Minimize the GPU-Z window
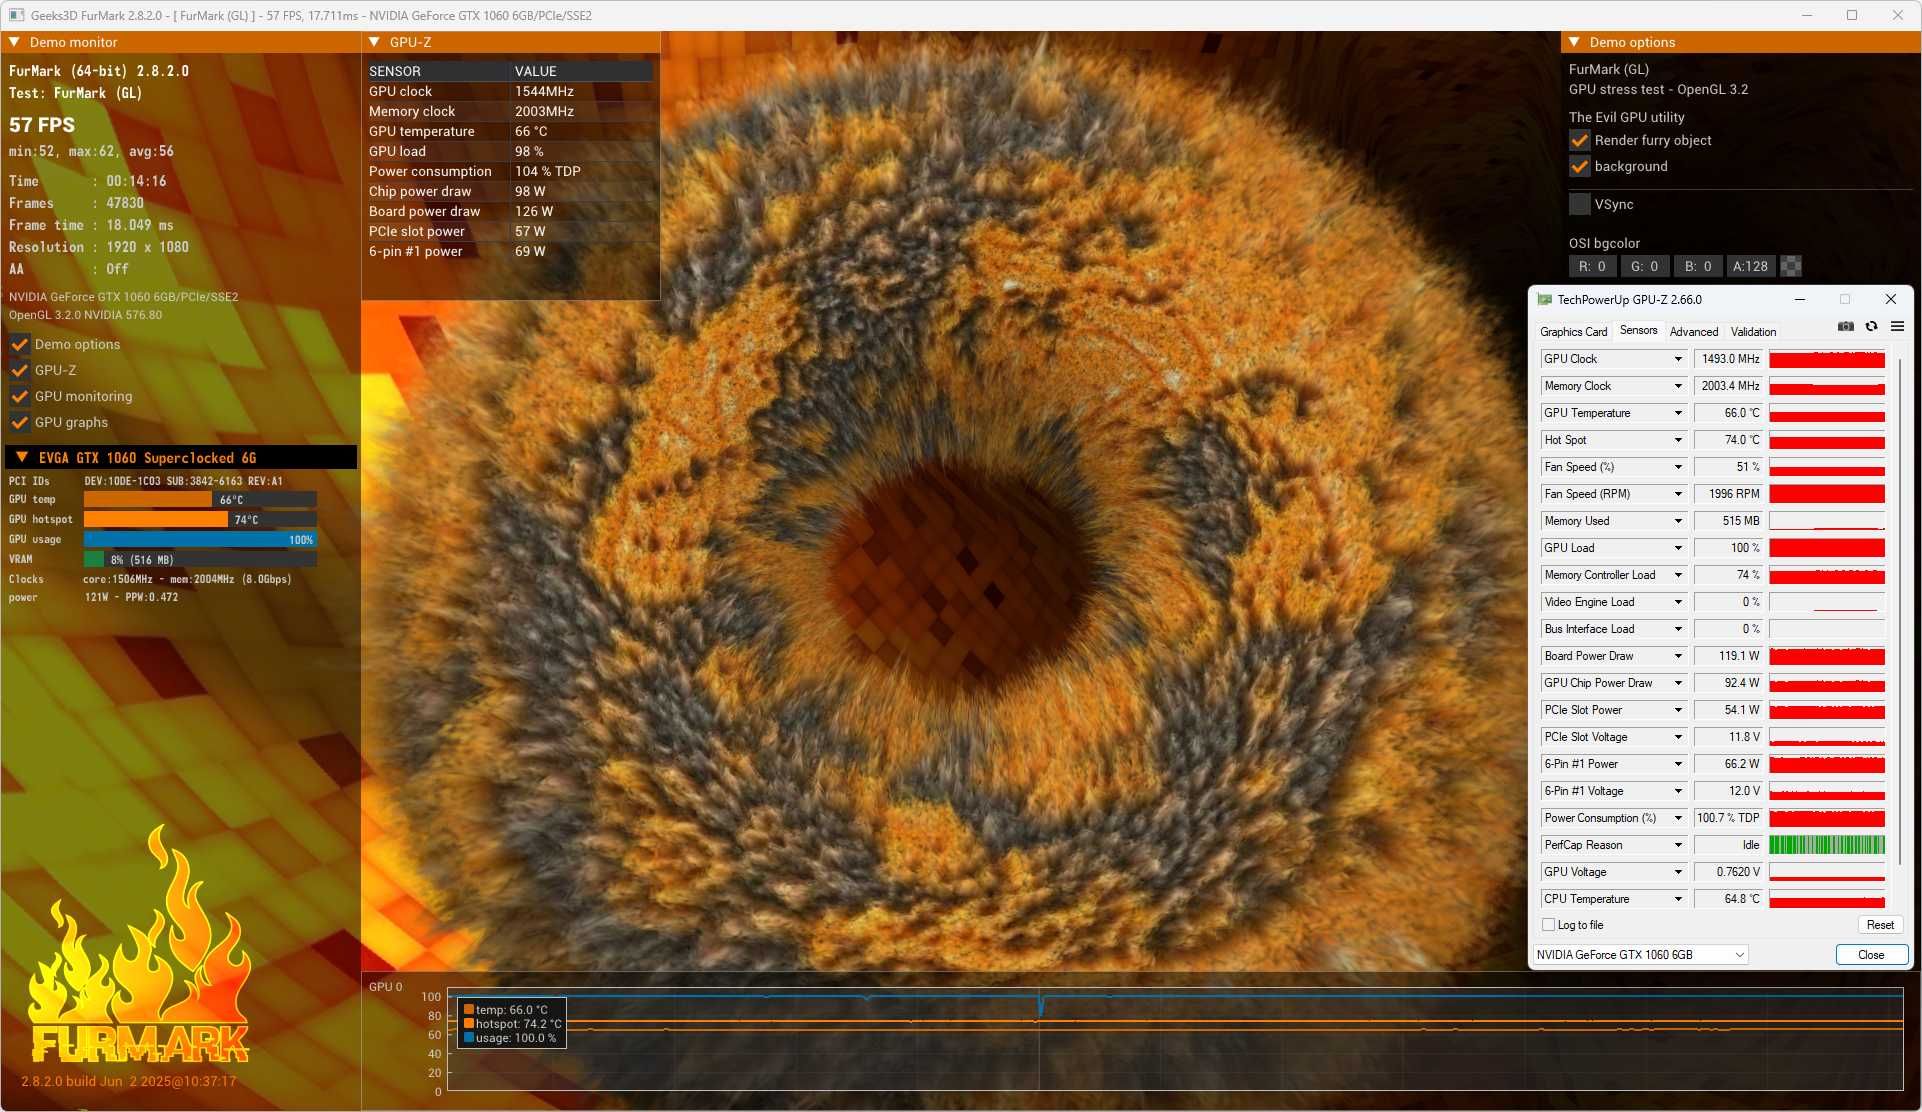1922x1112 pixels. [1799, 299]
